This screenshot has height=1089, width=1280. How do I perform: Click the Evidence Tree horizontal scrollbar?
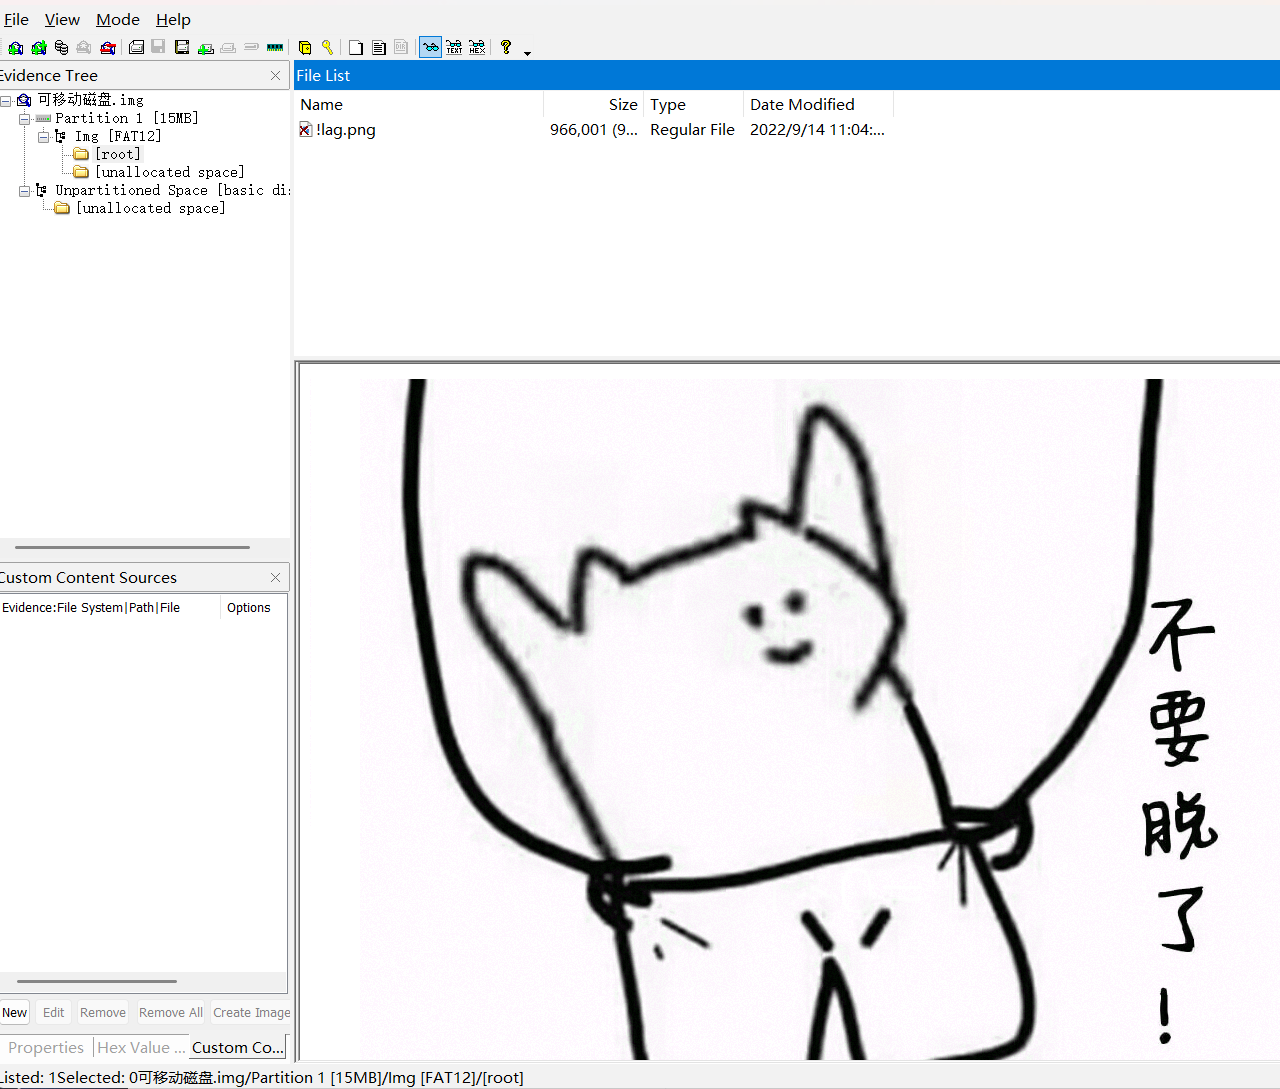click(132, 547)
